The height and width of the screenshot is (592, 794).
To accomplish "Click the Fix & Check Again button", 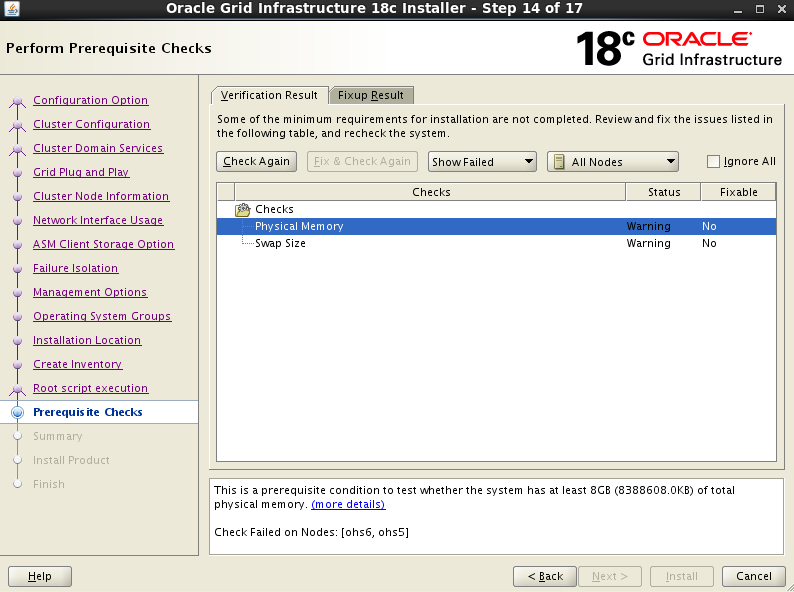I will 362,162.
